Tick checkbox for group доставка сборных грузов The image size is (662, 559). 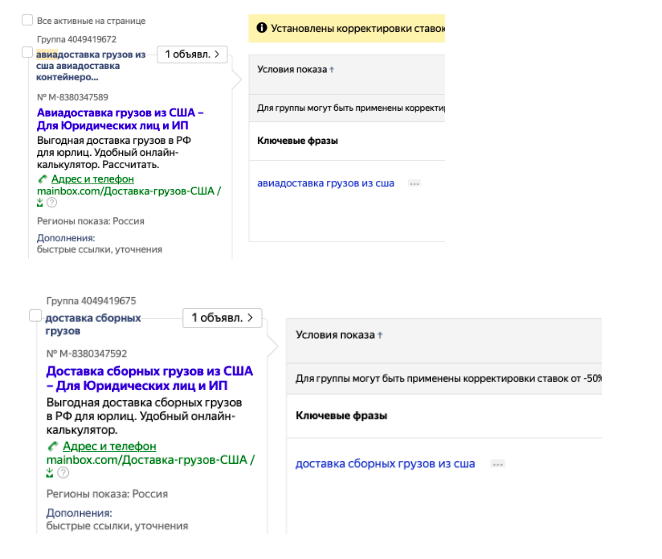pos(36,316)
